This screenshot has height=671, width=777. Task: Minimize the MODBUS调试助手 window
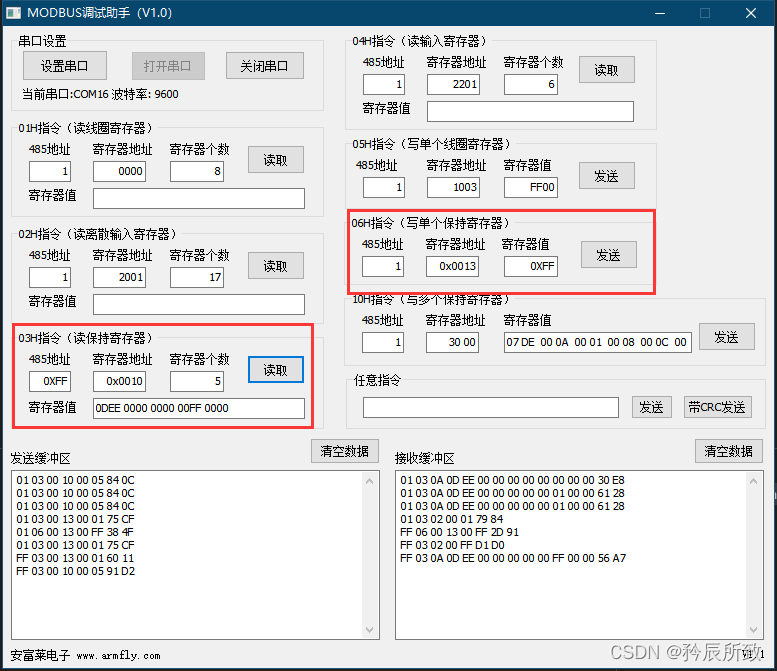[x=660, y=13]
